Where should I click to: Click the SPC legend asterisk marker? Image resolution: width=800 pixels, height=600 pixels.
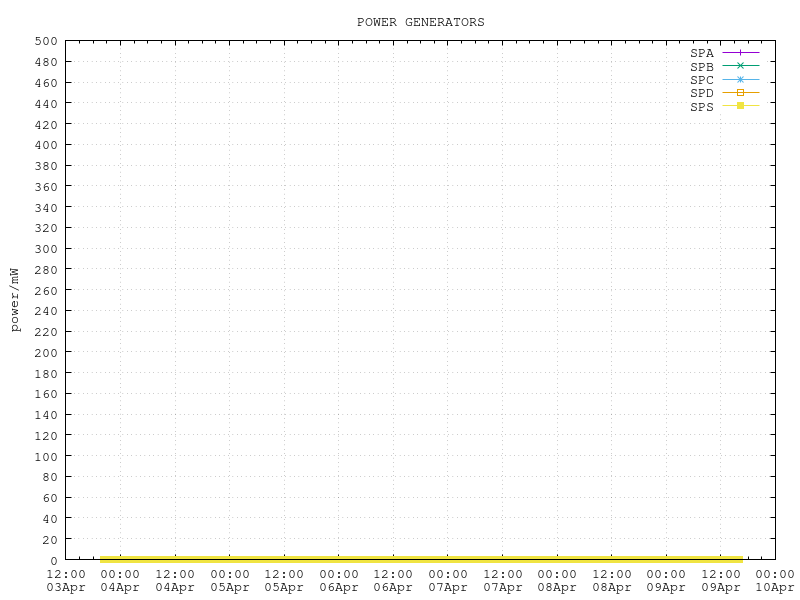(741, 79)
